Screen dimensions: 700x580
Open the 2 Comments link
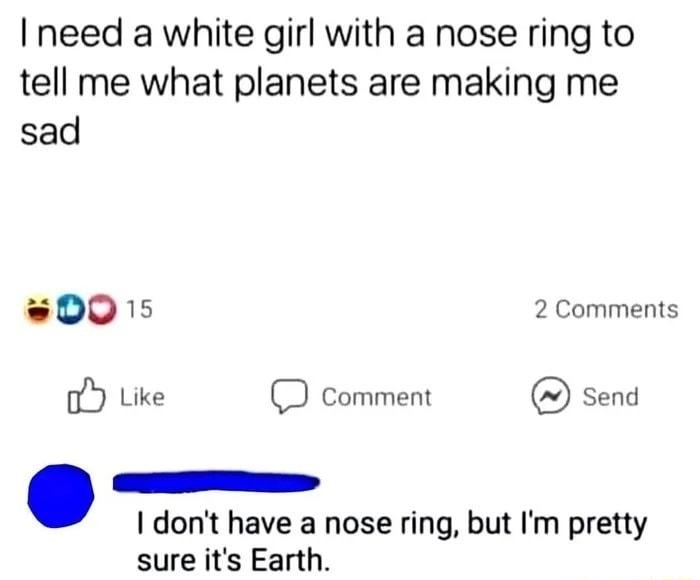606,310
